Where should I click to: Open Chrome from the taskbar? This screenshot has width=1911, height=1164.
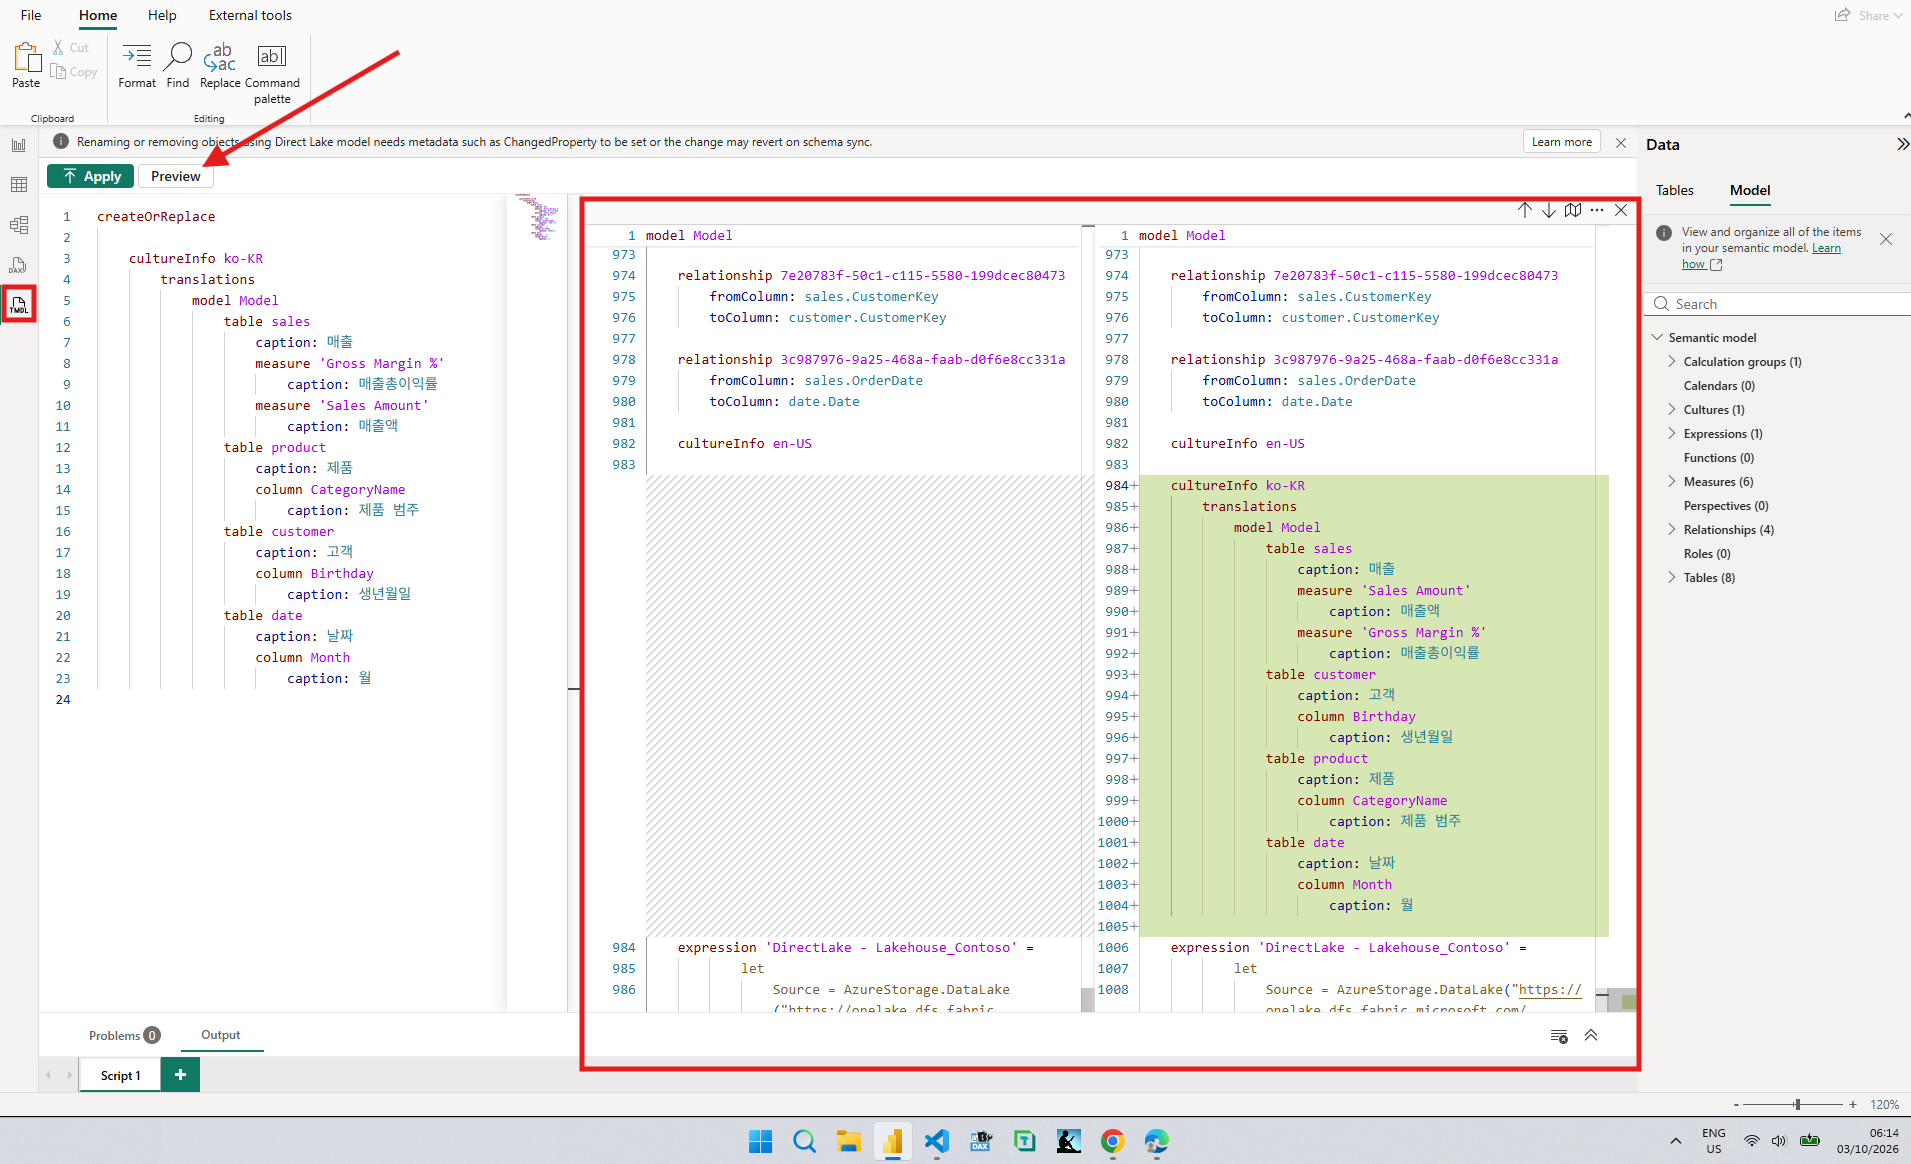(x=1113, y=1141)
